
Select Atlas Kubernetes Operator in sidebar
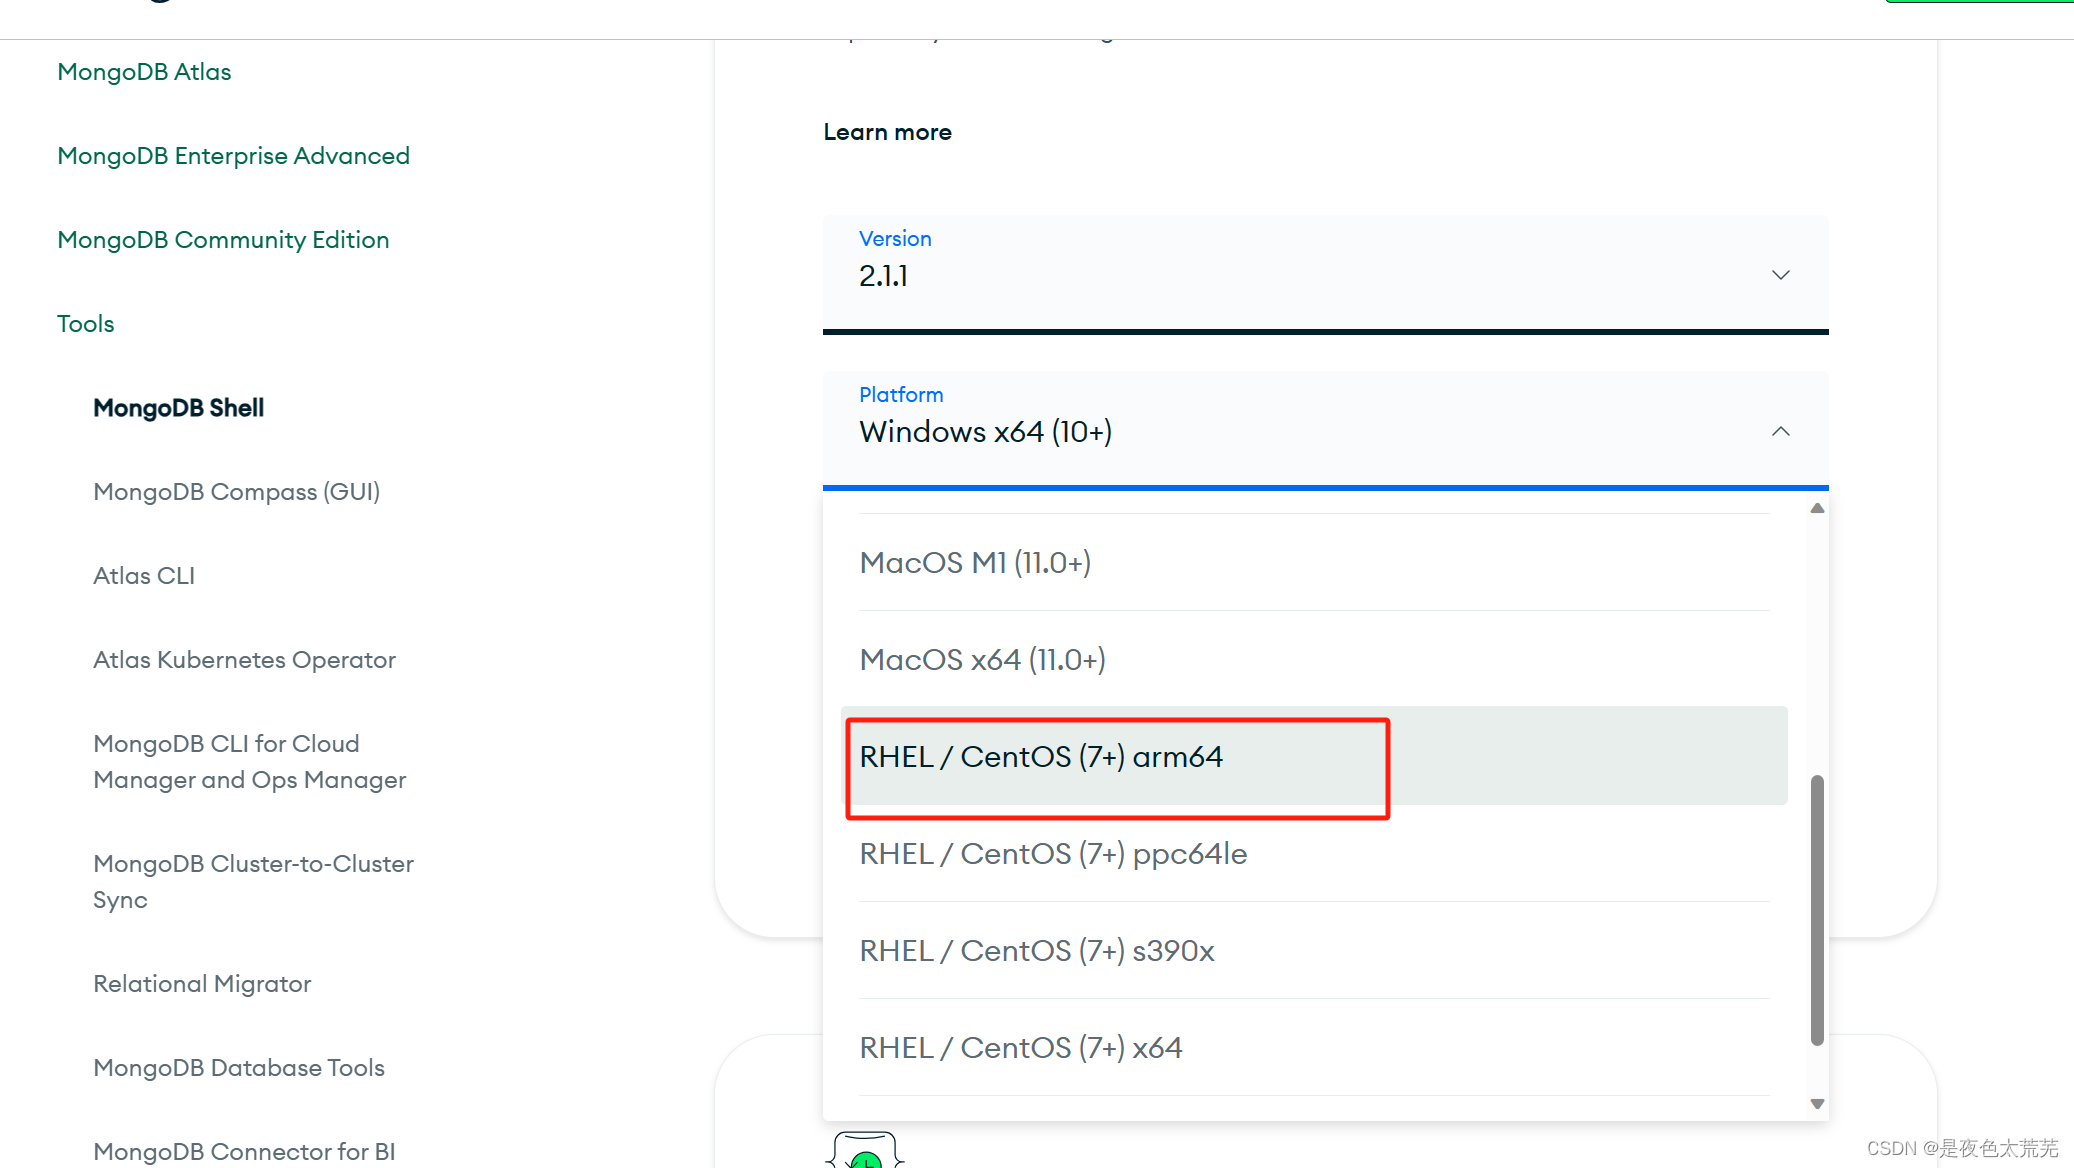pos(244,660)
